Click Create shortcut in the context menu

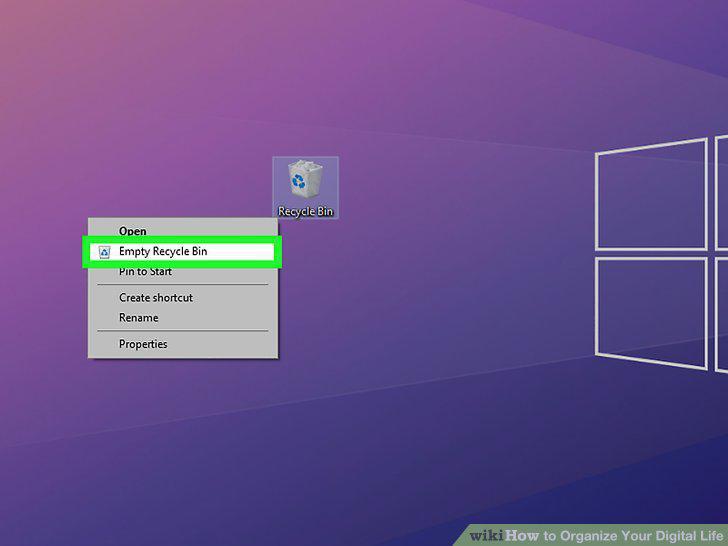click(183, 298)
